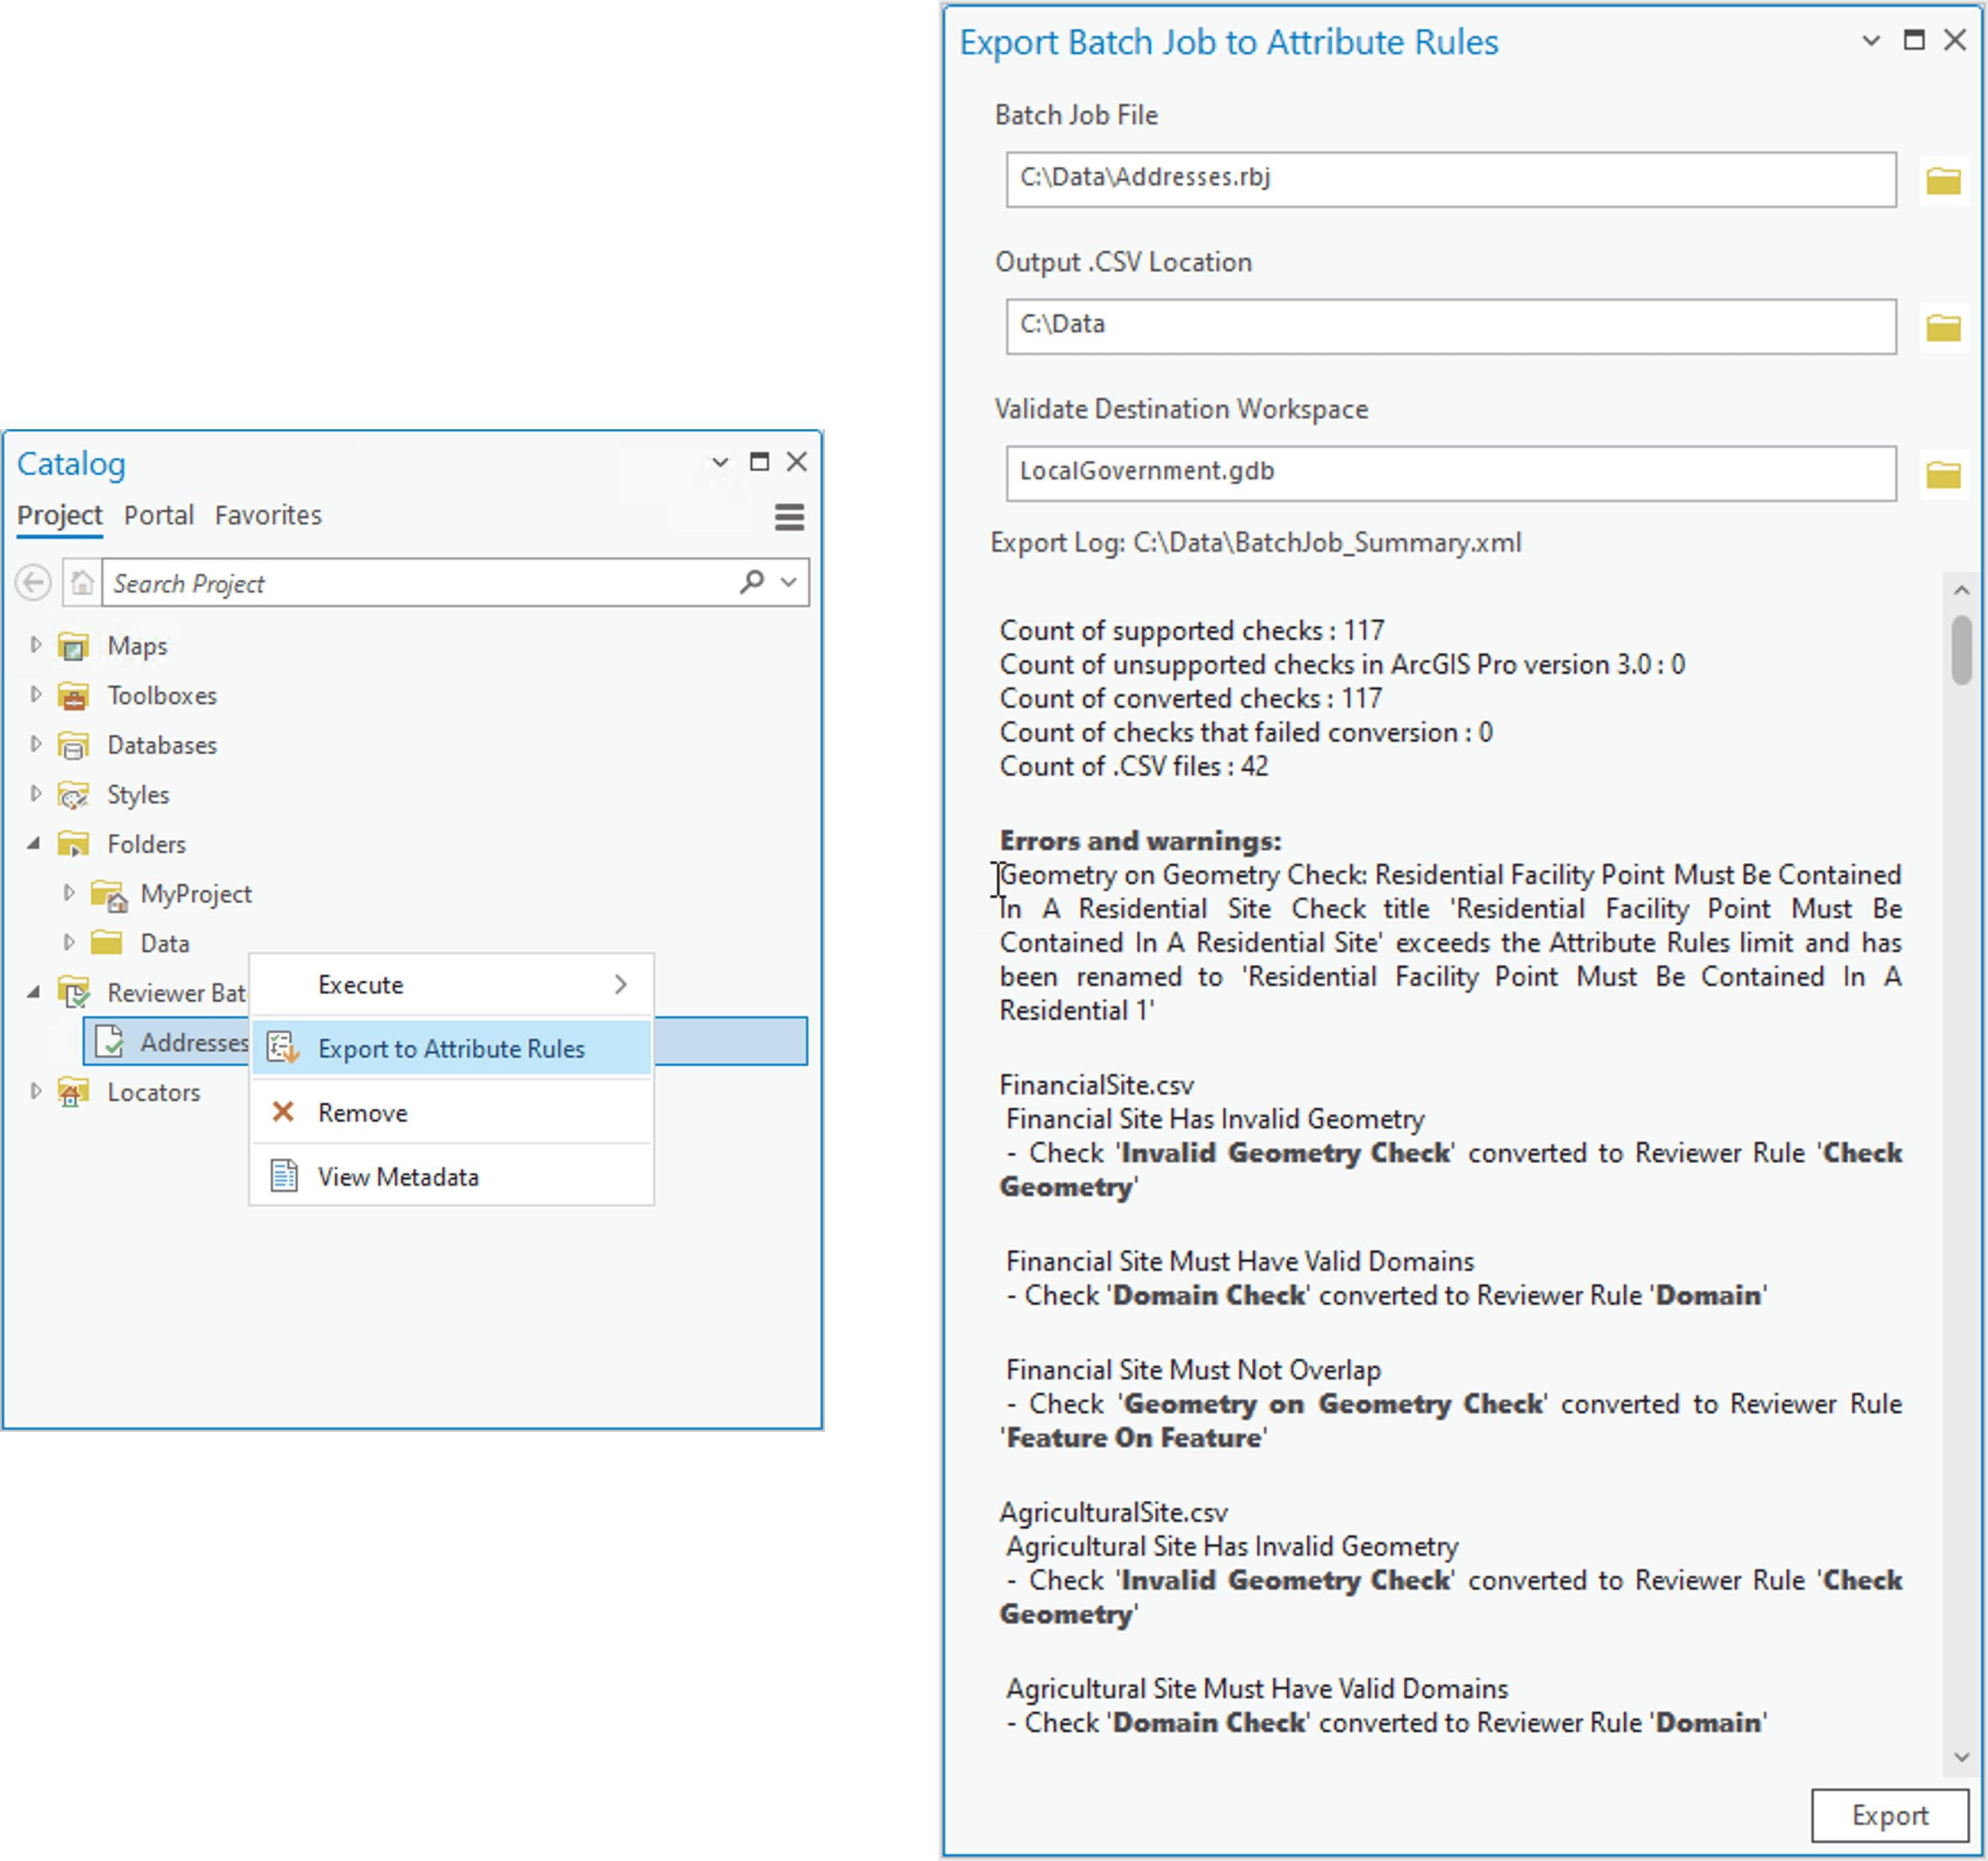
Task: Choose Remove from context menu
Action: tap(451, 1112)
